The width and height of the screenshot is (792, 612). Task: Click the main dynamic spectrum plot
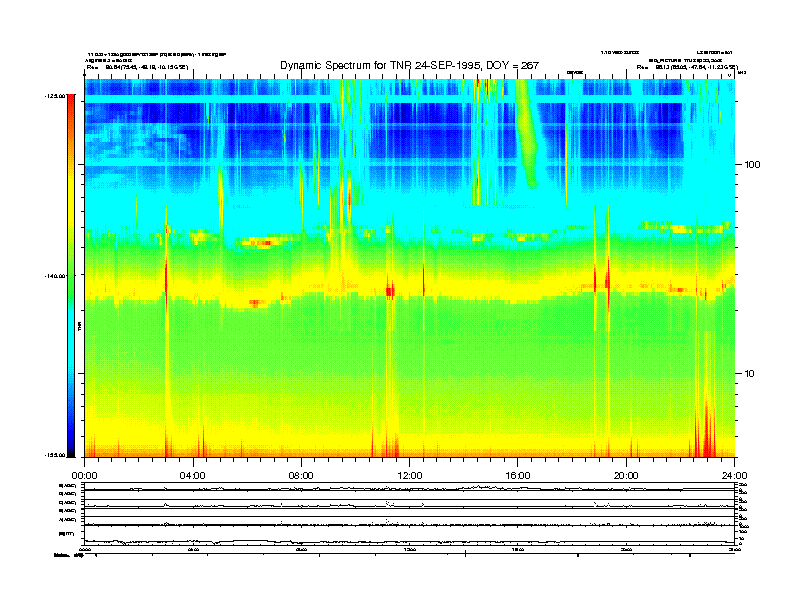410,268
